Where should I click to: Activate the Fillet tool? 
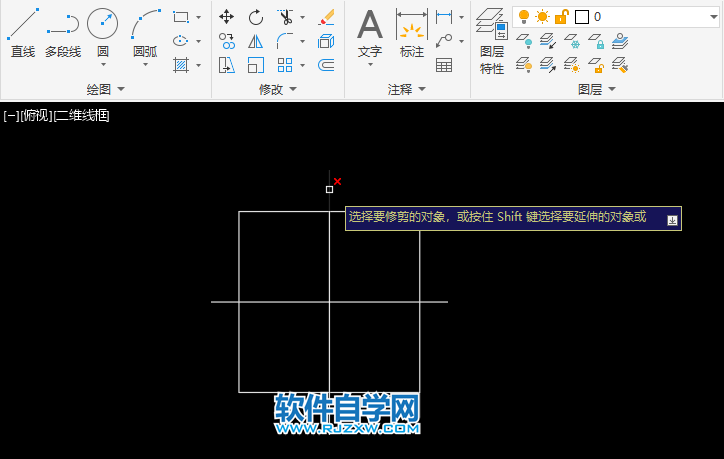click(285, 41)
